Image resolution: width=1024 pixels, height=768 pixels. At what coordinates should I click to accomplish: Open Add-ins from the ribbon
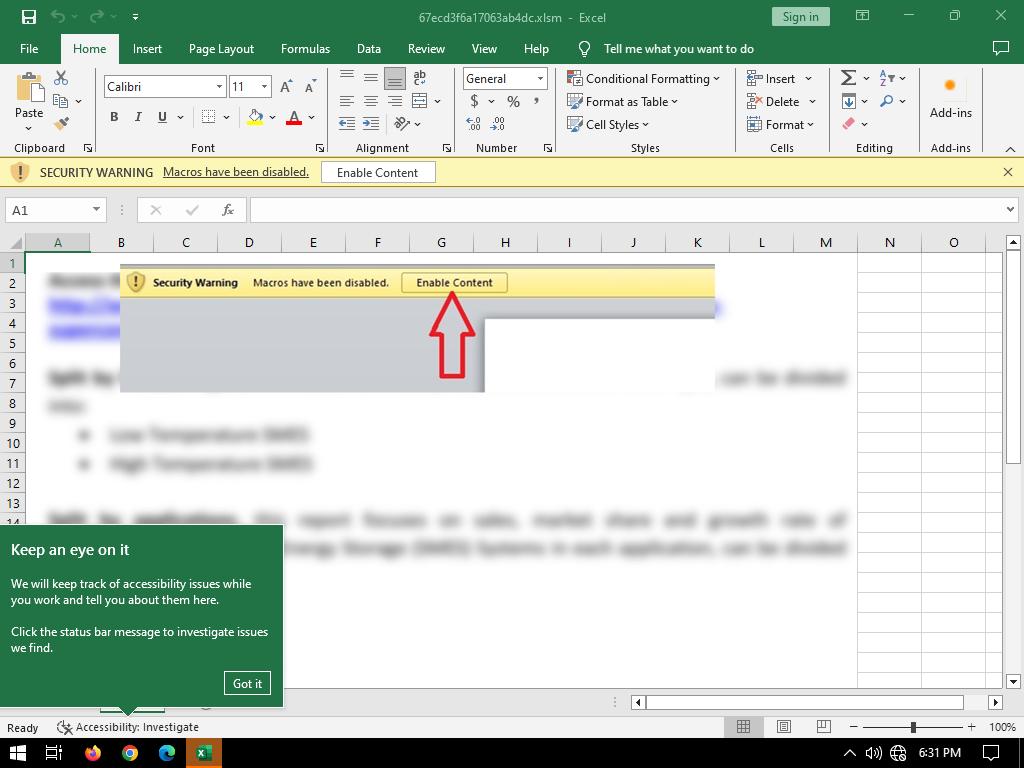tap(950, 98)
